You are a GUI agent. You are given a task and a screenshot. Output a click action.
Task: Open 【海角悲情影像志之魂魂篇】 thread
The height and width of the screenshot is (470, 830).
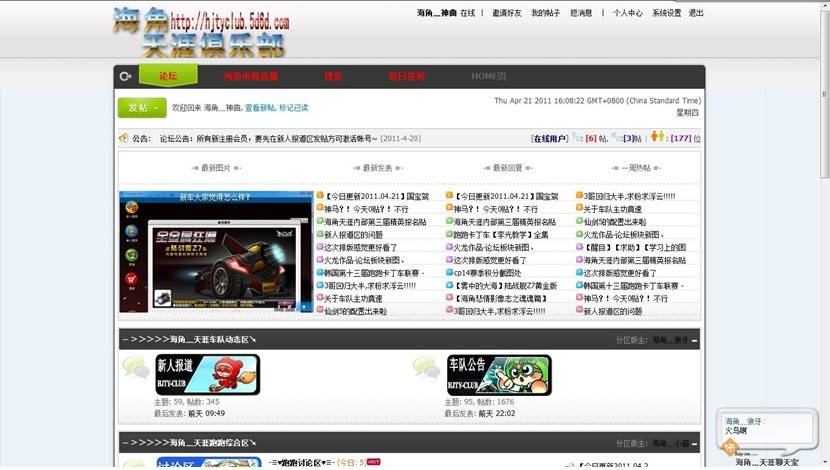[x=500, y=299]
